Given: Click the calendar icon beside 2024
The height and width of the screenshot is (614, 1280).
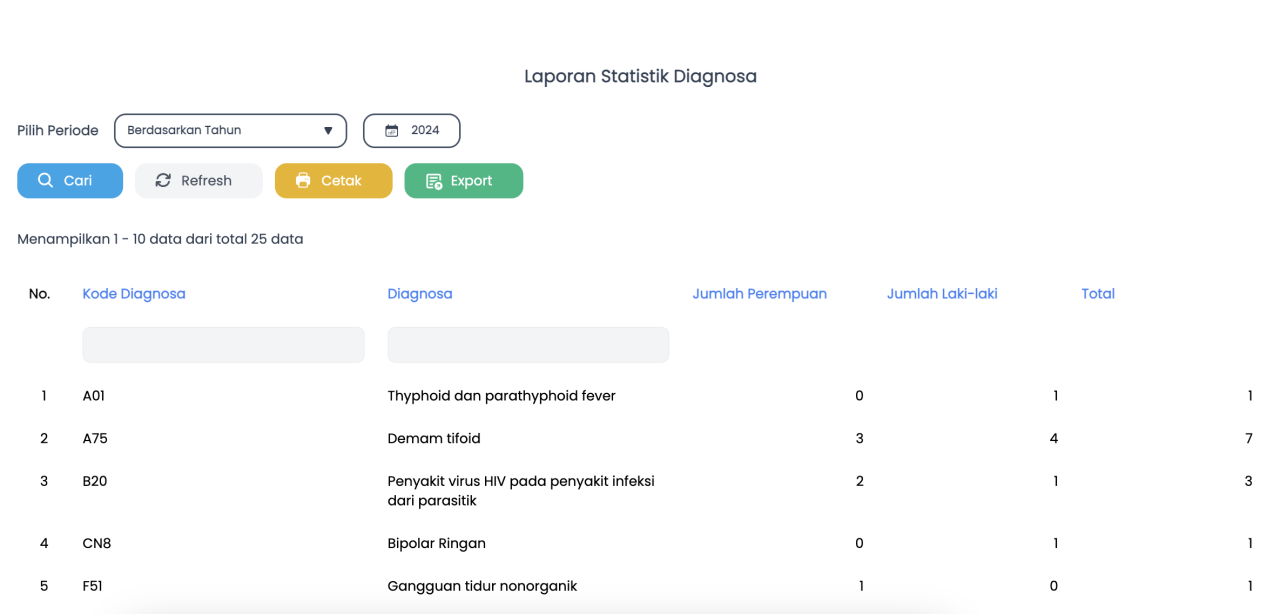Looking at the screenshot, I should pos(392,131).
